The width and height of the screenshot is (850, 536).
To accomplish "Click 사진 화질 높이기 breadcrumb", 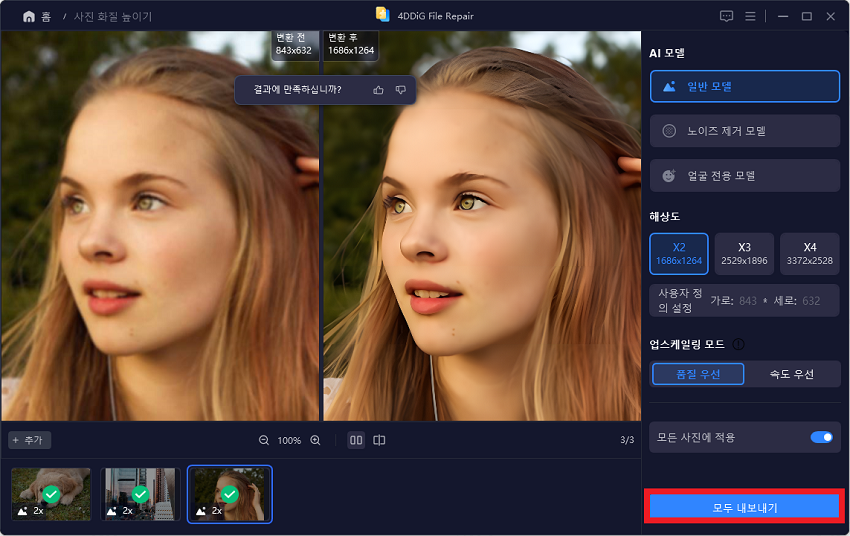I will click(113, 17).
